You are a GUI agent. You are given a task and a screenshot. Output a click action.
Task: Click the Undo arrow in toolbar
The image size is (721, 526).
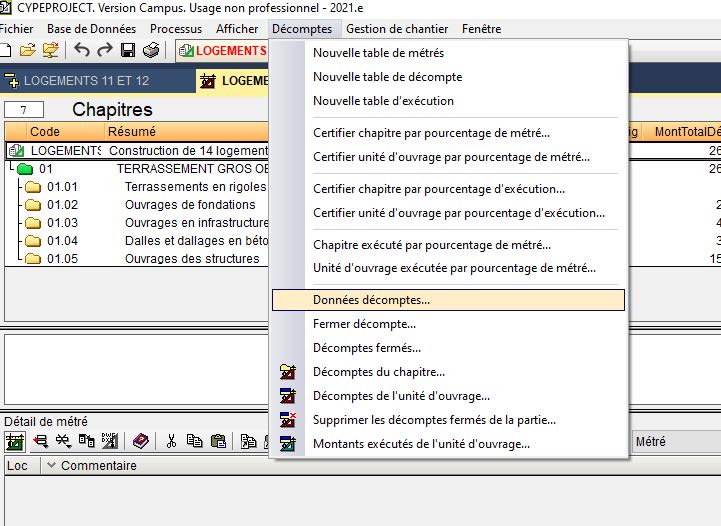click(82, 50)
